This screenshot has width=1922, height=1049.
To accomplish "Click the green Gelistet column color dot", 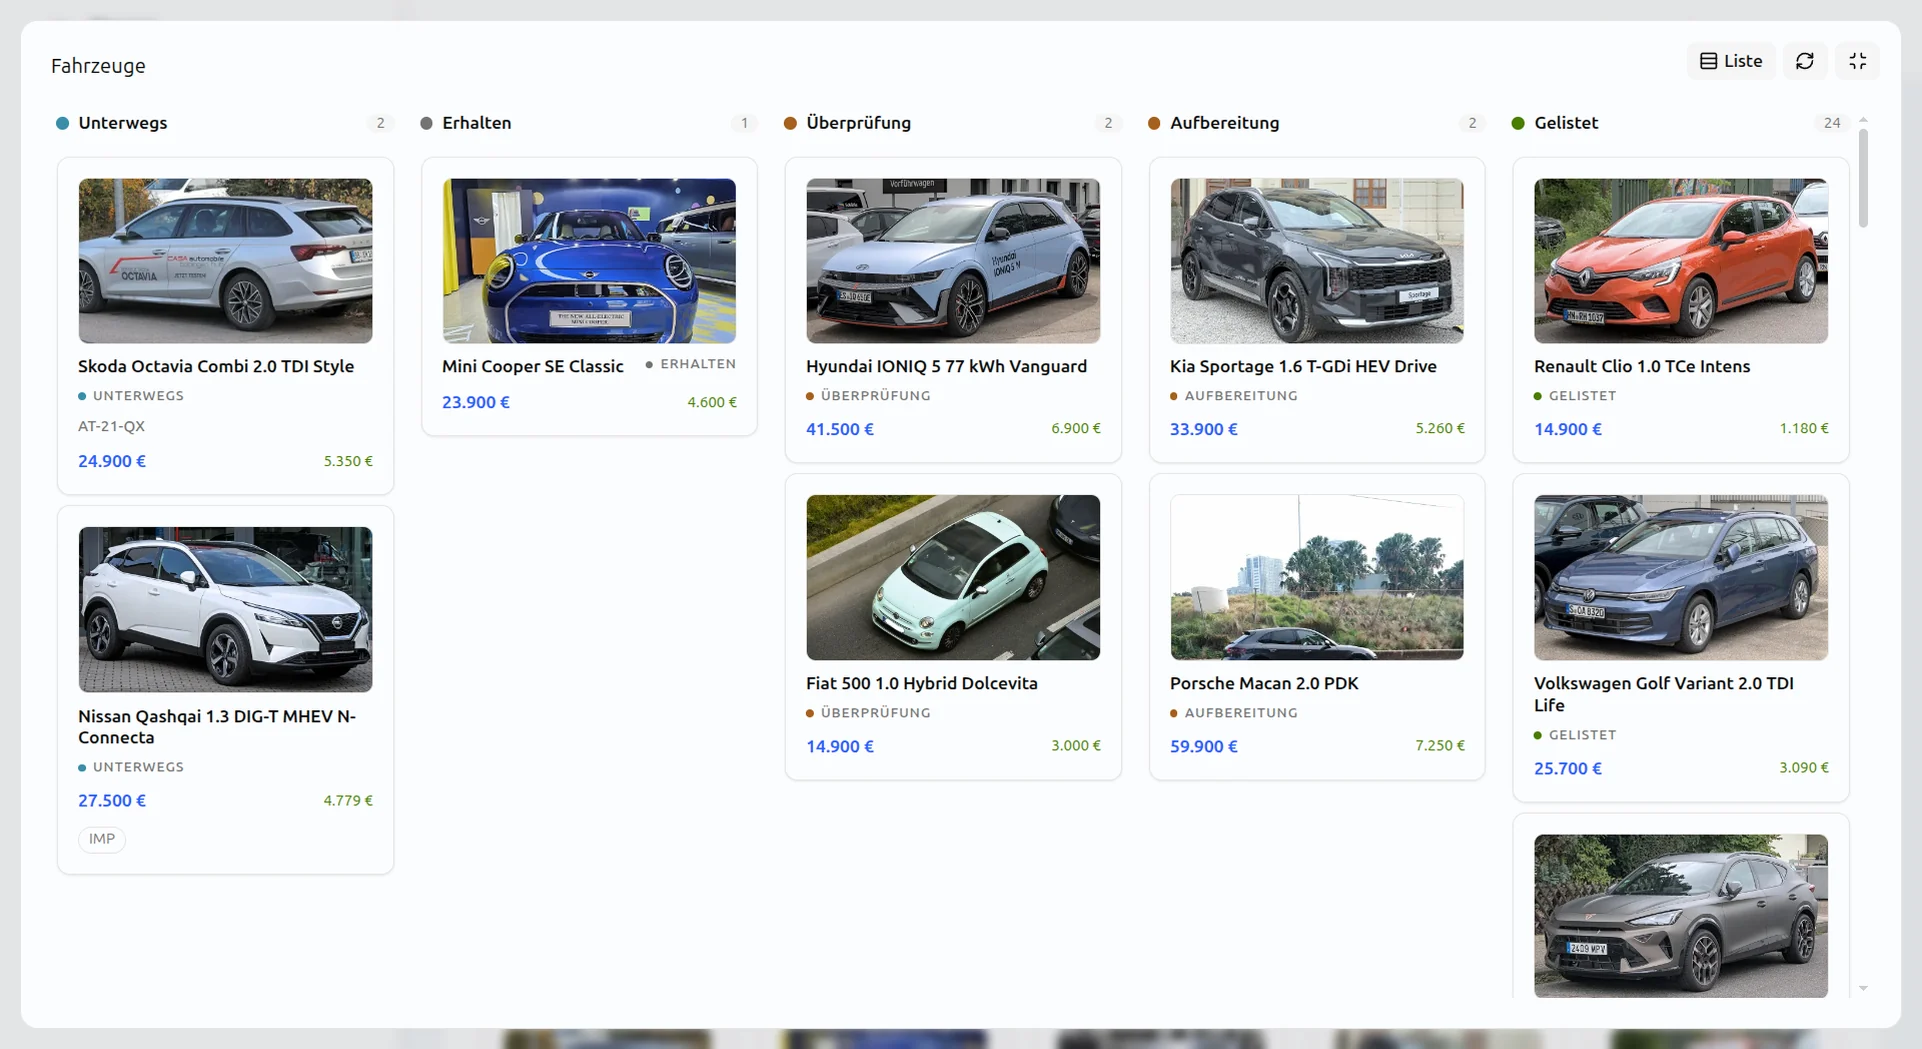I will point(1518,123).
